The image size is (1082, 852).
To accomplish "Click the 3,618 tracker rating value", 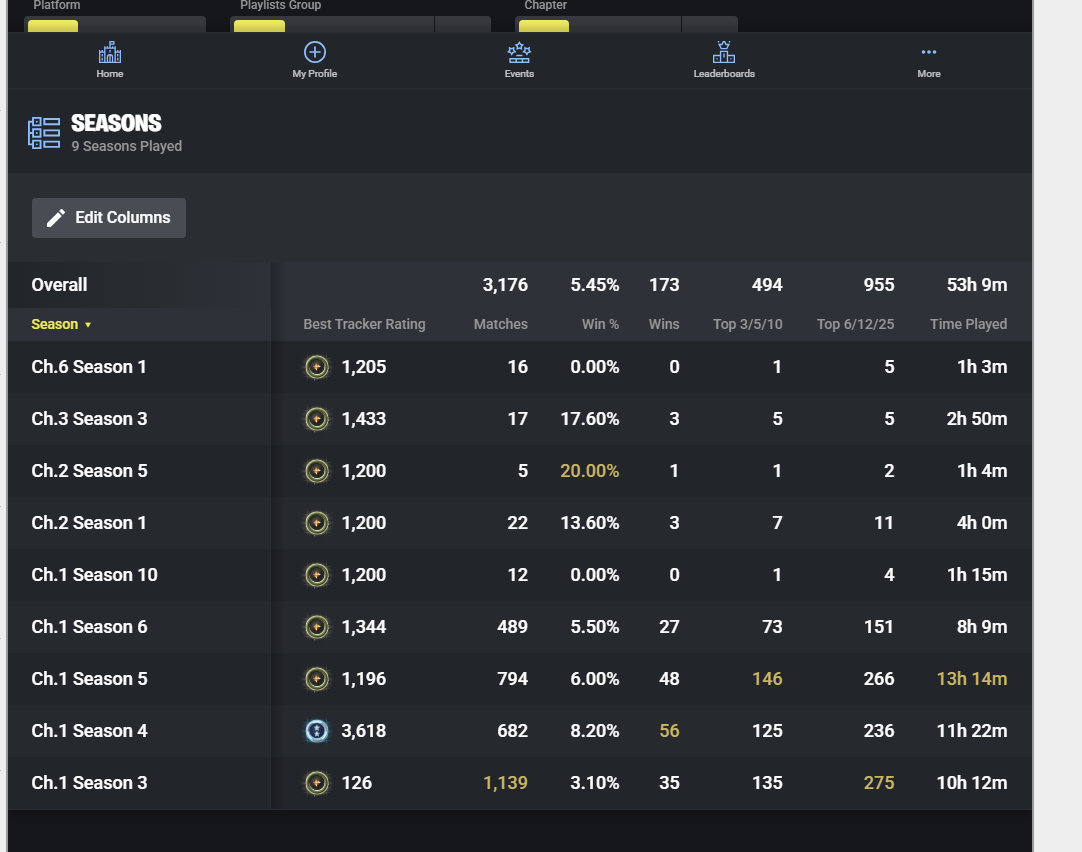I will tap(364, 731).
